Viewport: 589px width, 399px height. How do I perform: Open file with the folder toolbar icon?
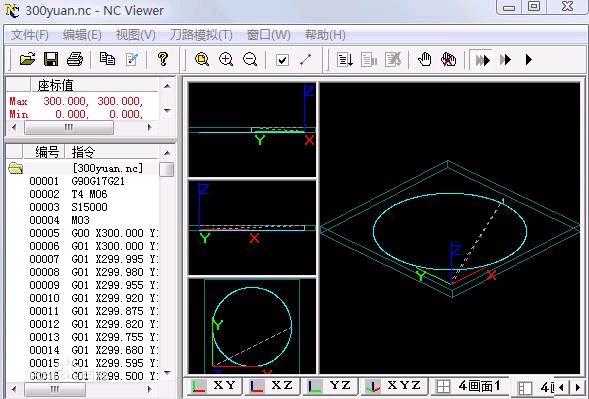pos(27,59)
